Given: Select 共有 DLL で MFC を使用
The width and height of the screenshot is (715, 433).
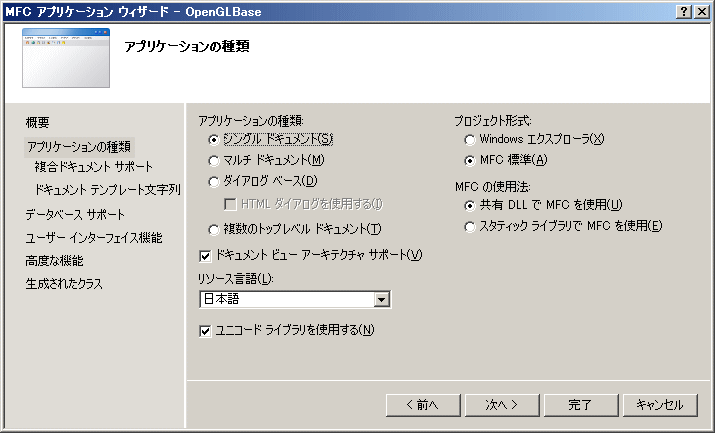Looking at the screenshot, I should point(470,206).
